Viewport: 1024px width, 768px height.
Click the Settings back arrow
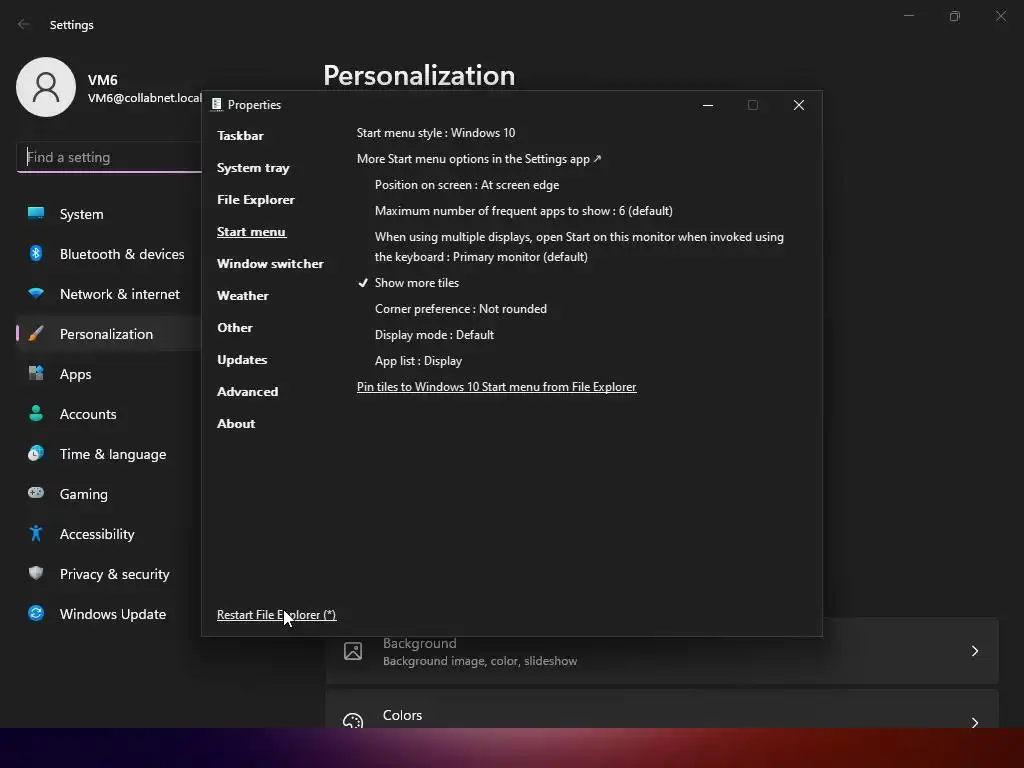[x=24, y=24]
